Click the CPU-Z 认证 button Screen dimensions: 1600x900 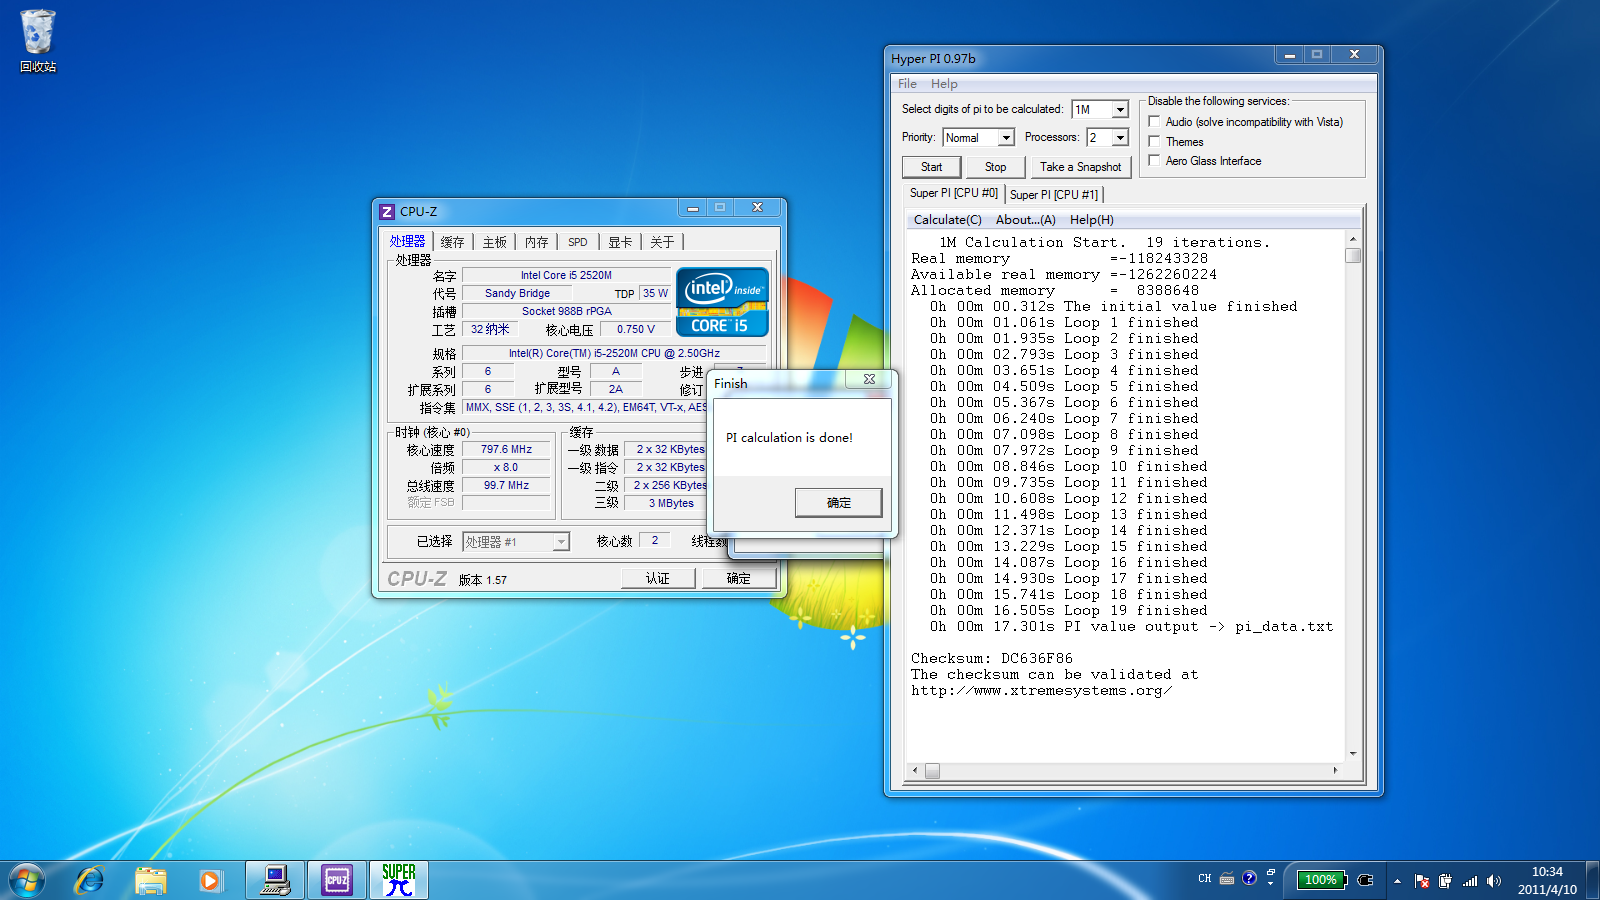[x=657, y=578]
